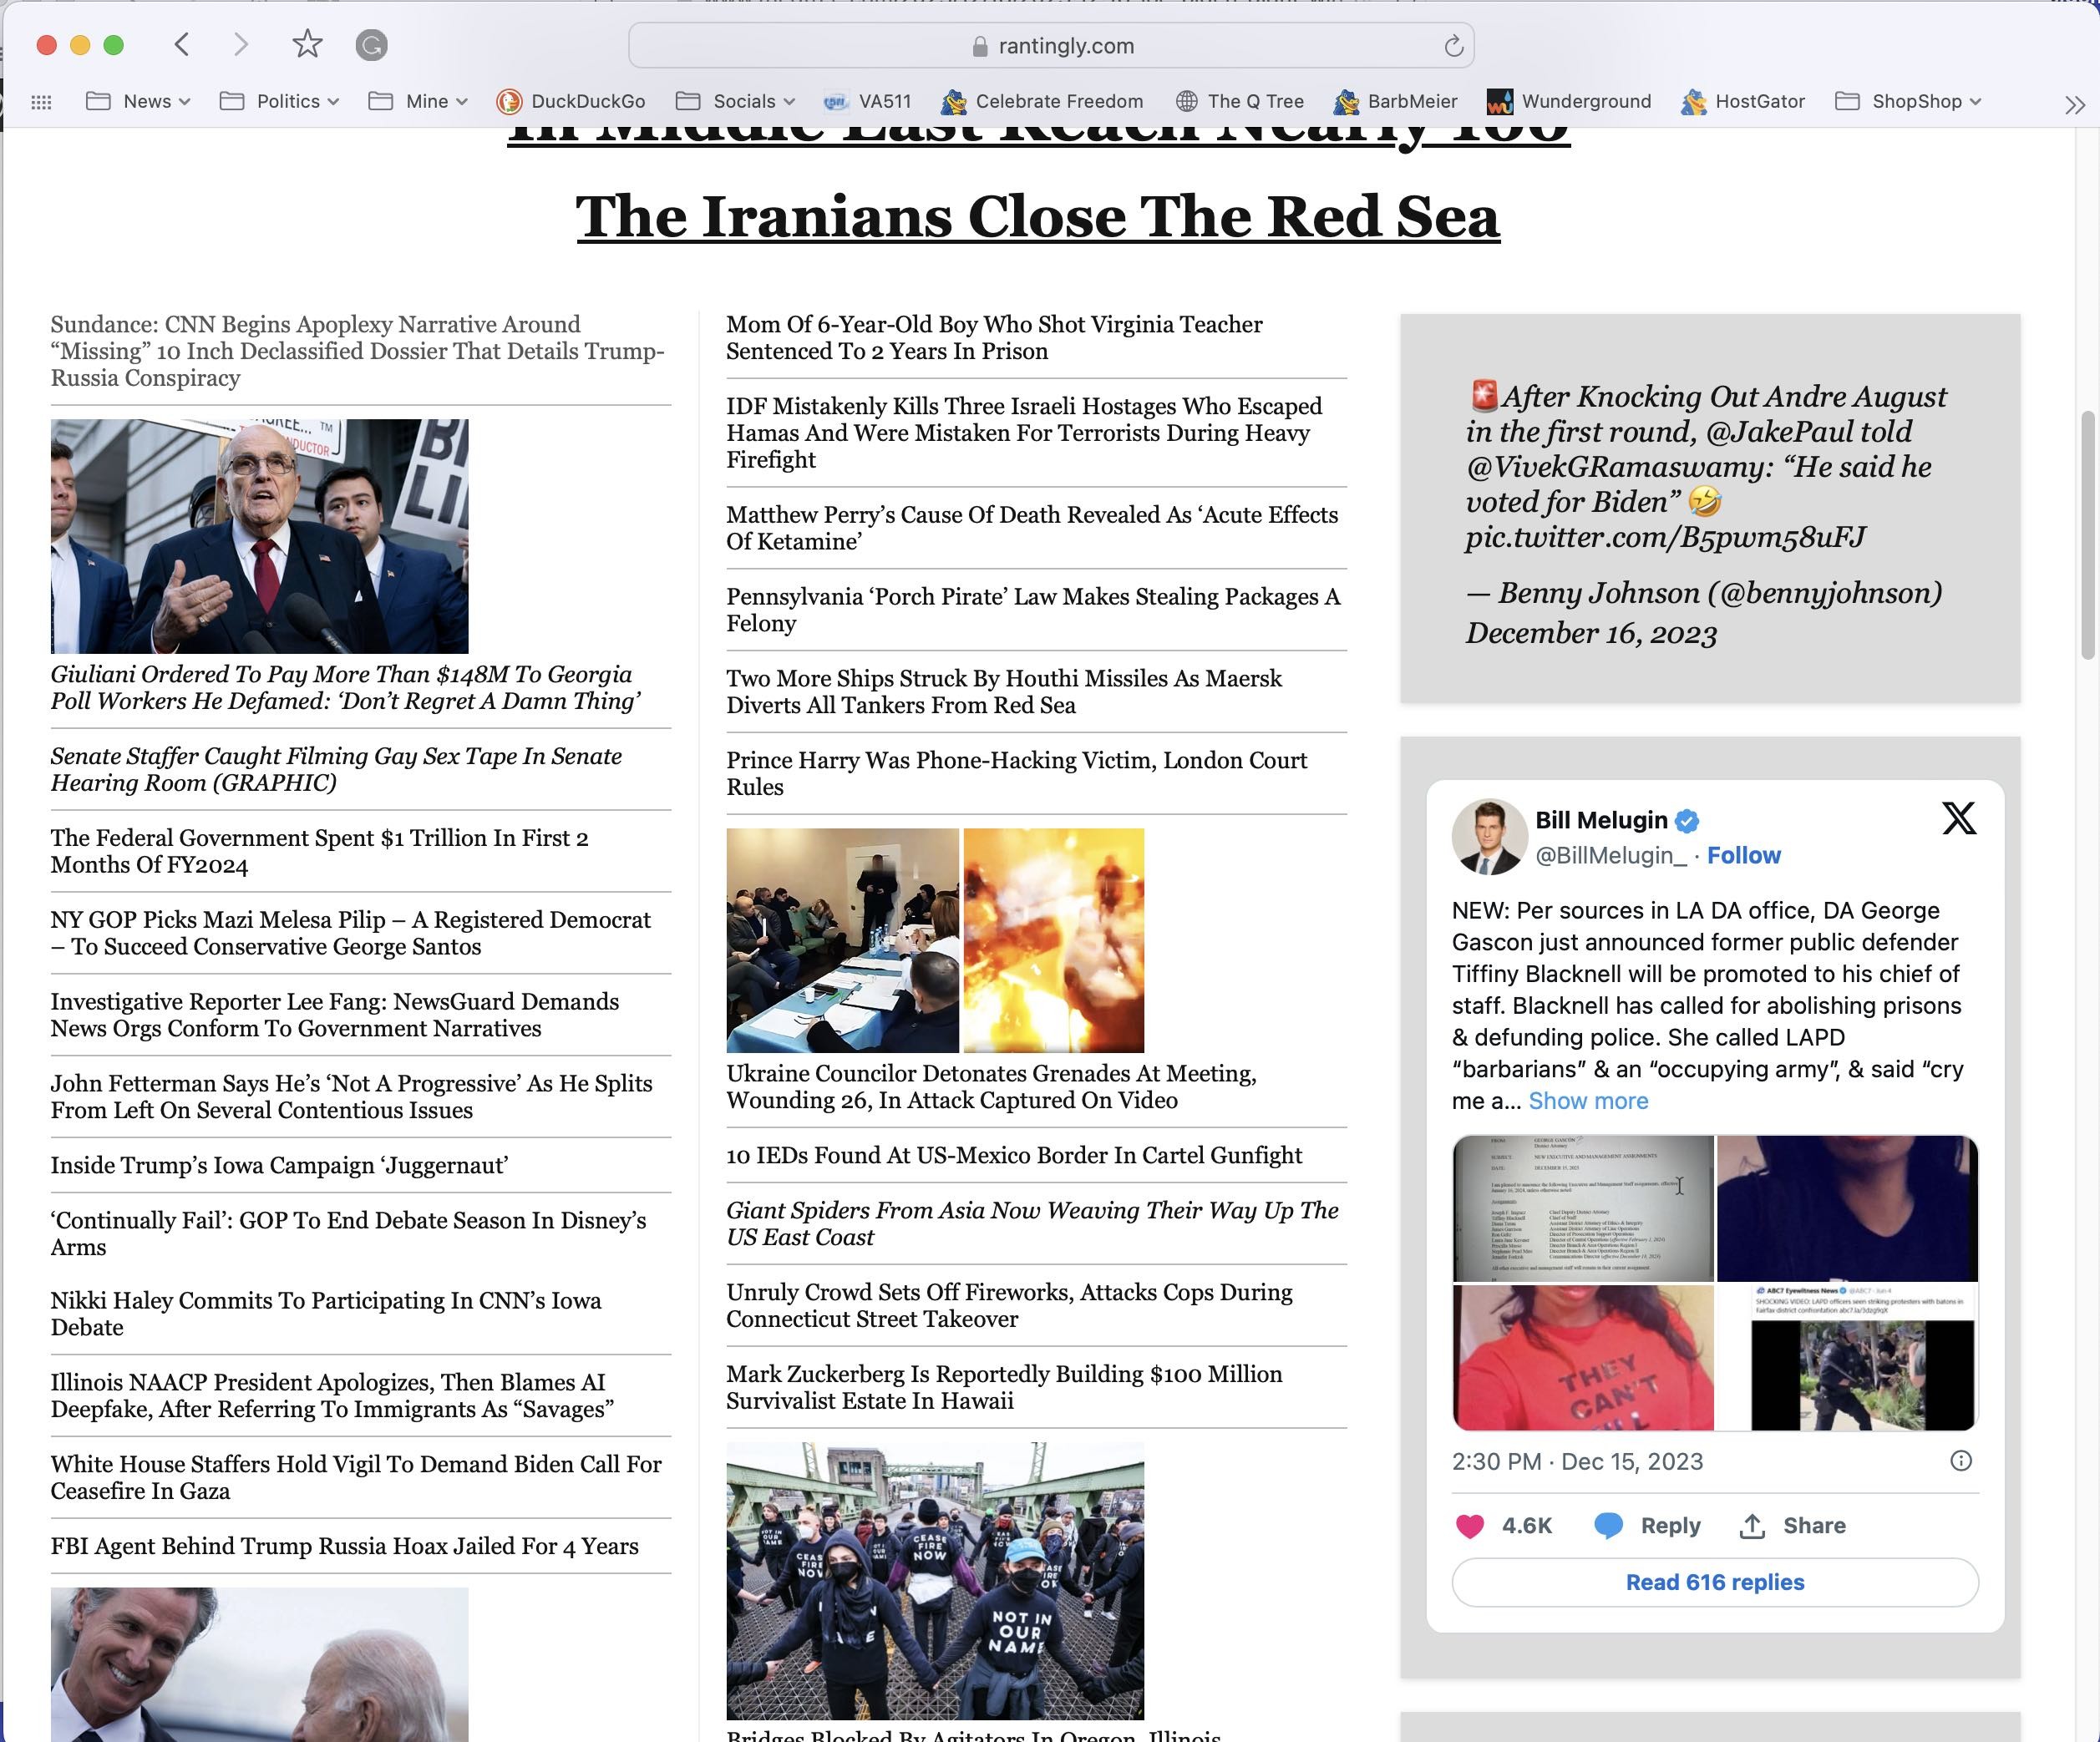Screen dimensions: 2100x1742
Task: Follow @BillMelugin_ via Follow link
Action: pos(1743,855)
